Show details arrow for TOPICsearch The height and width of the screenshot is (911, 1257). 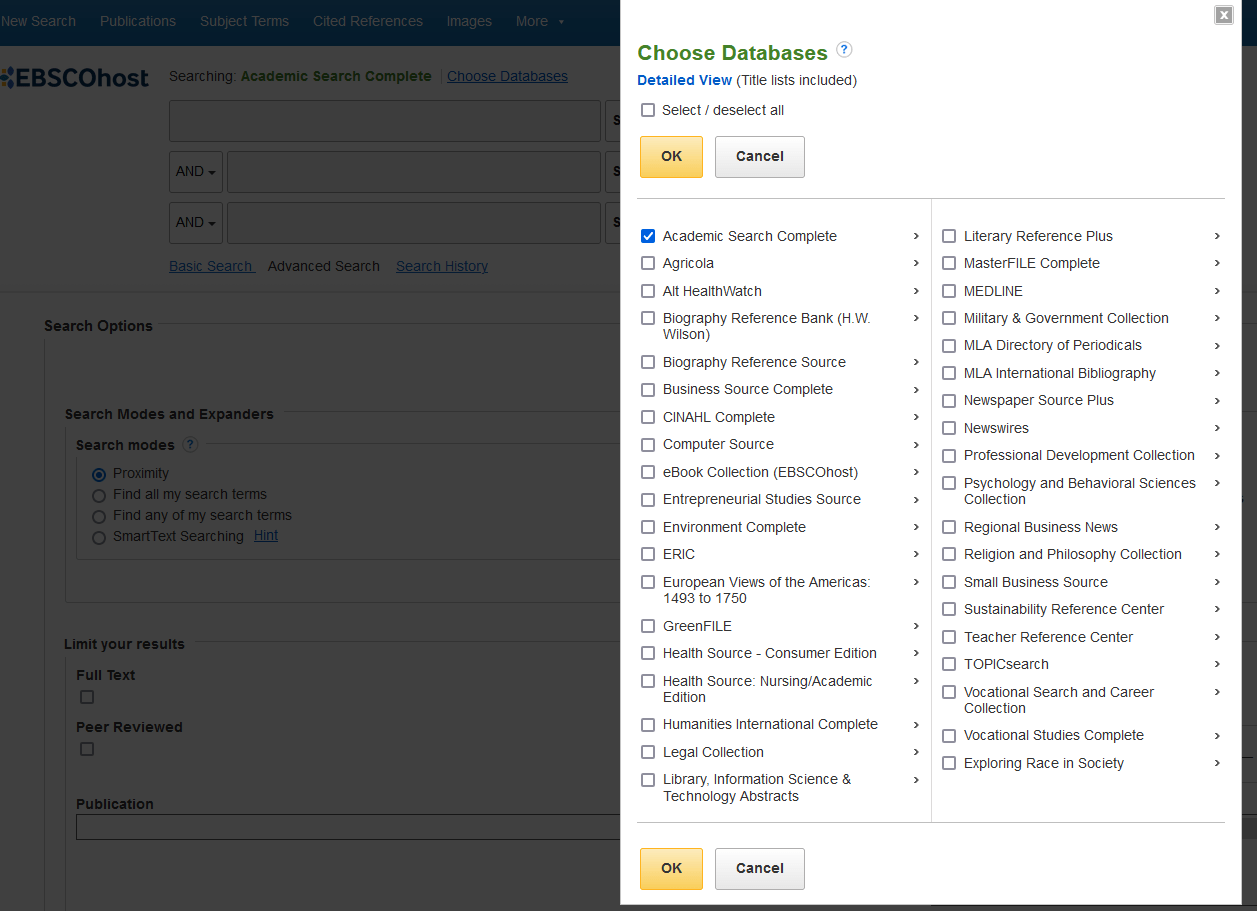tap(1217, 664)
